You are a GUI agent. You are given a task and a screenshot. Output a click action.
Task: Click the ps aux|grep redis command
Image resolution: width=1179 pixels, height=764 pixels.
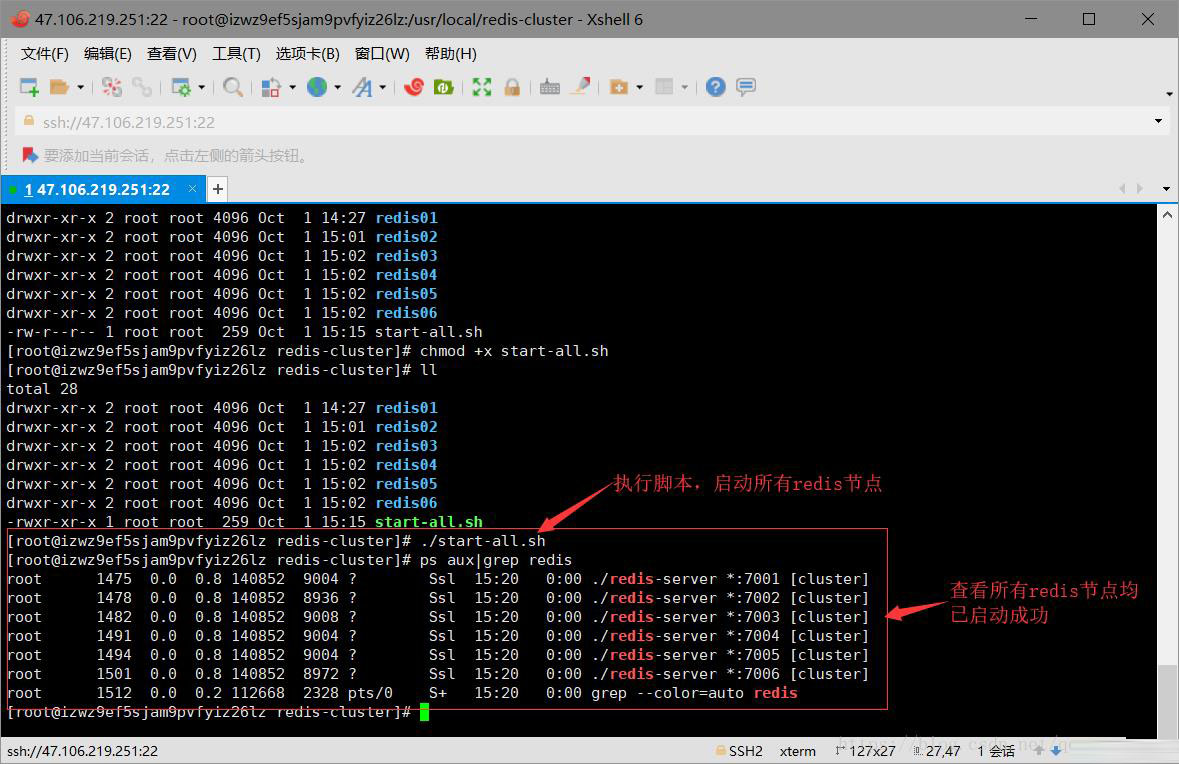[x=496, y=559]
